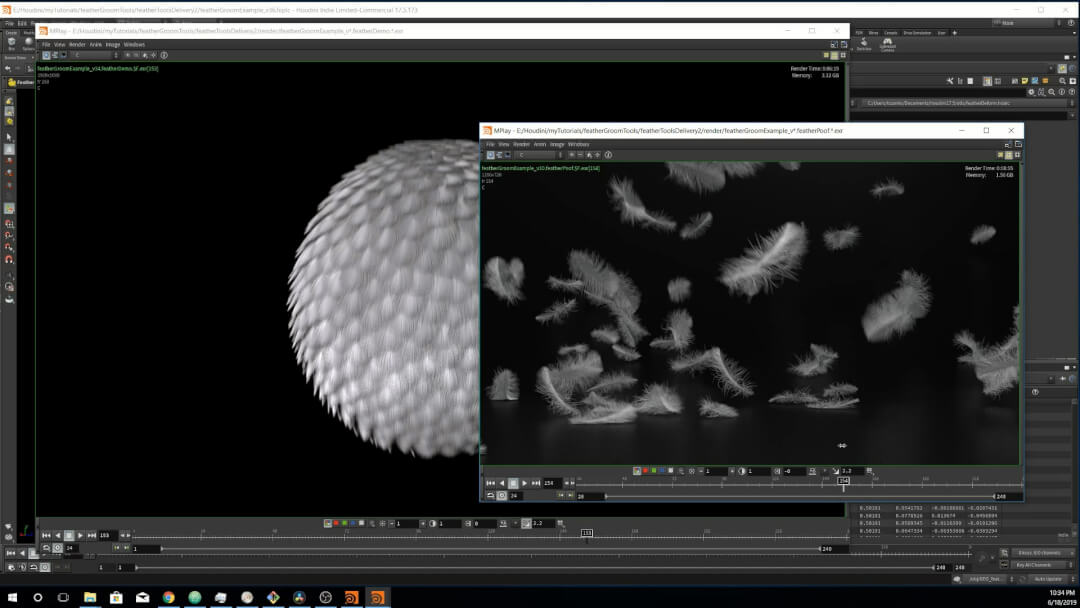Toggle green channel in featherPoof MPlay
This screenshot has width=1080, height=608.
654,471
